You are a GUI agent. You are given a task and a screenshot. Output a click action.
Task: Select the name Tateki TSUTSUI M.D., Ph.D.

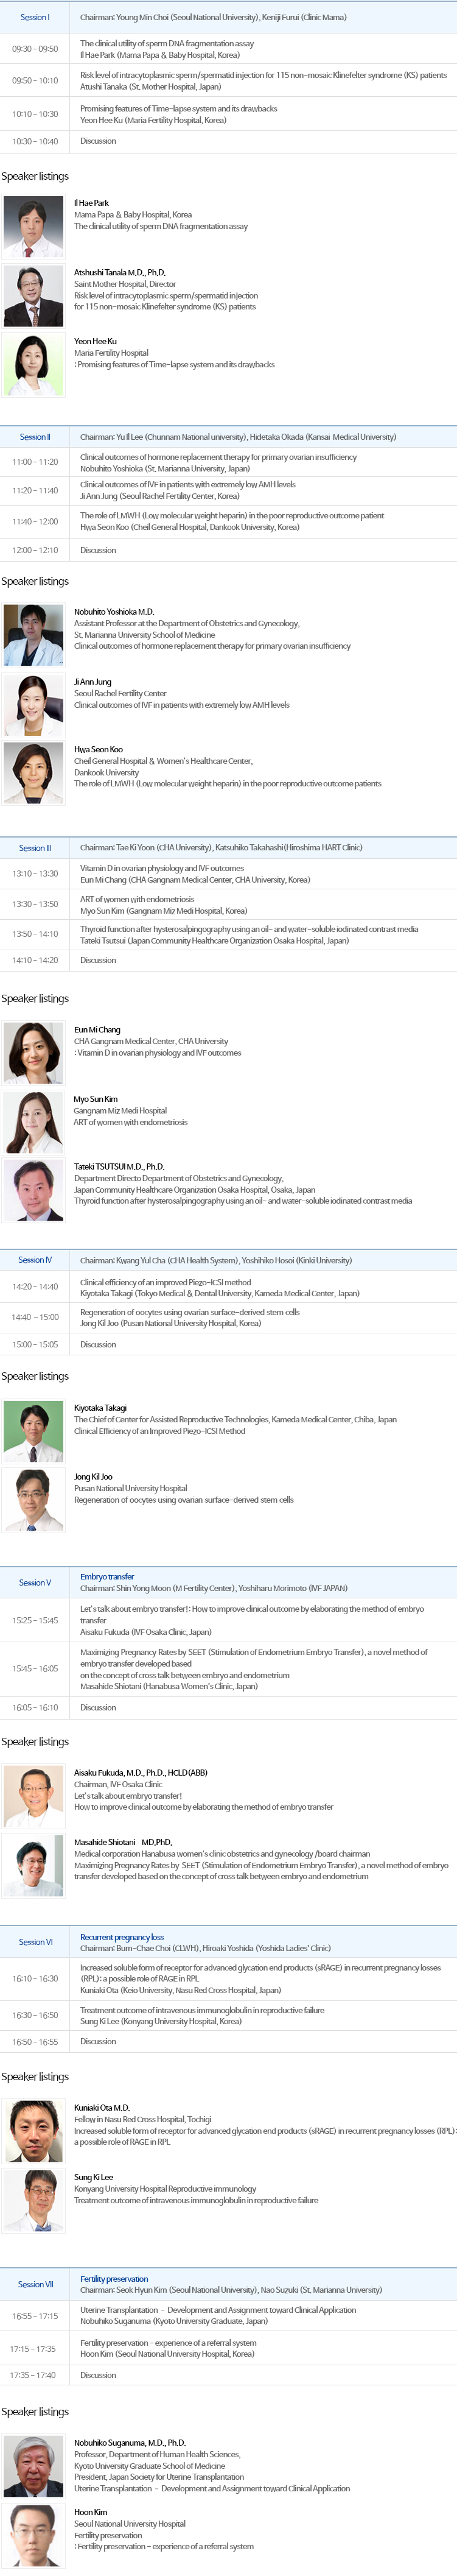119,1166
